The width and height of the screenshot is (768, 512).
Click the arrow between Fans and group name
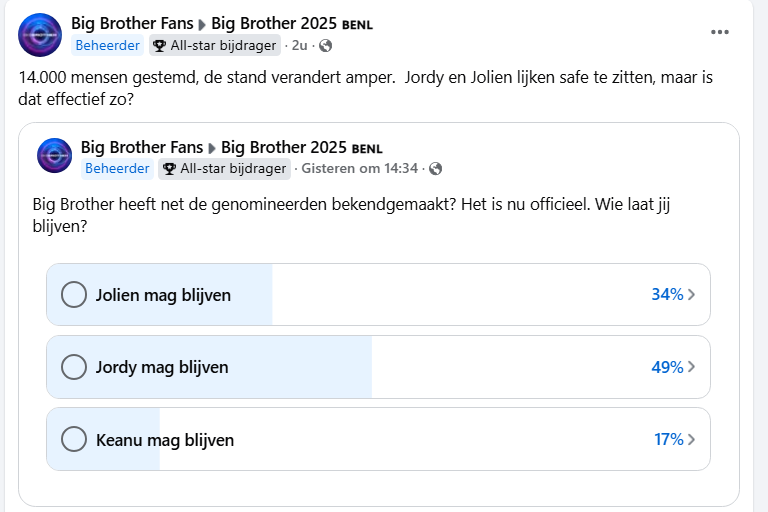pyautogui.click(x=202, y=24)
